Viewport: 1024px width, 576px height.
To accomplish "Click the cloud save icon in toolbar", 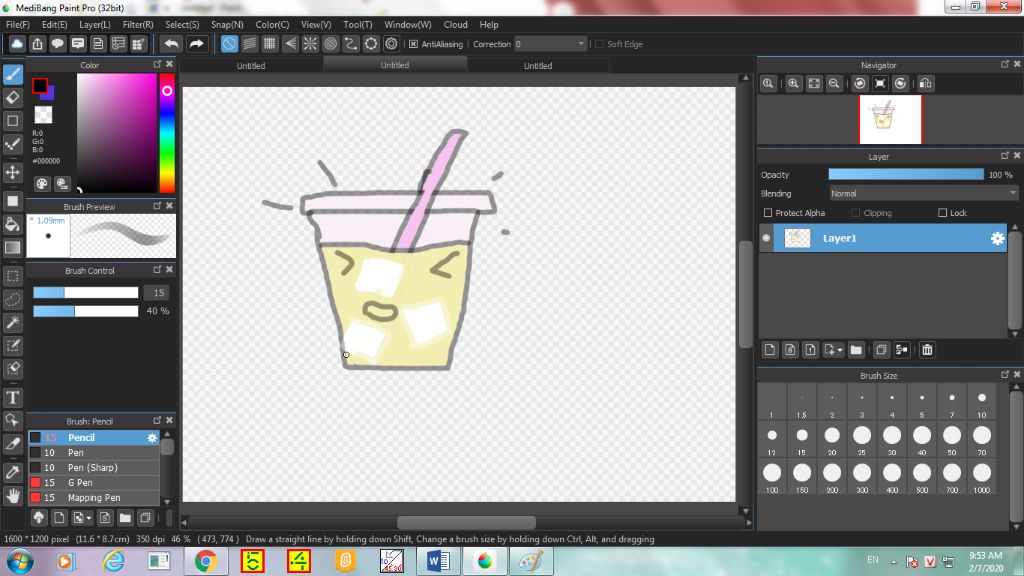I will (x=17, y=44).
